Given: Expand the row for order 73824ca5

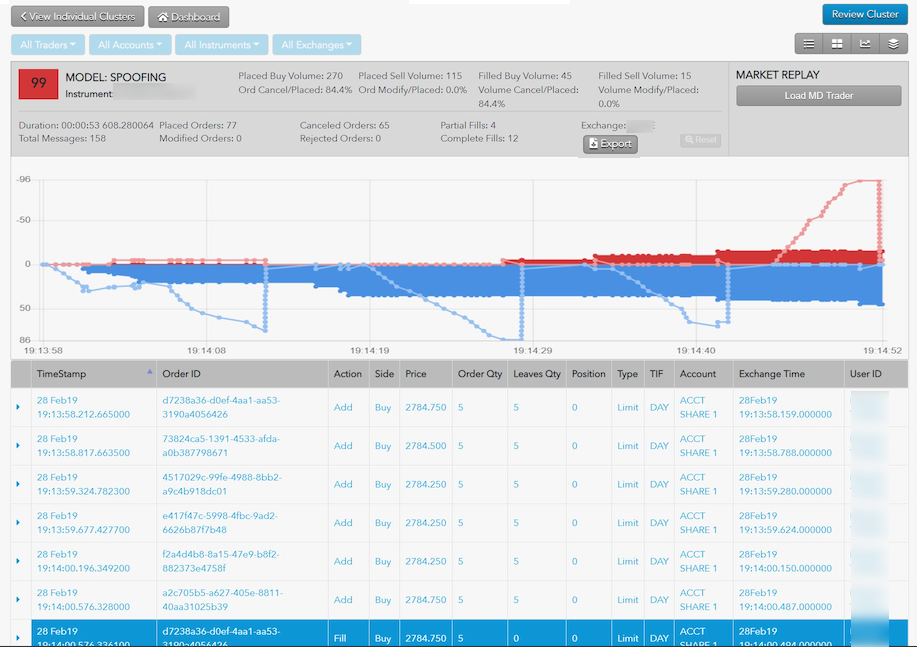Looking at the screenshot, I should tap(18, 445).
